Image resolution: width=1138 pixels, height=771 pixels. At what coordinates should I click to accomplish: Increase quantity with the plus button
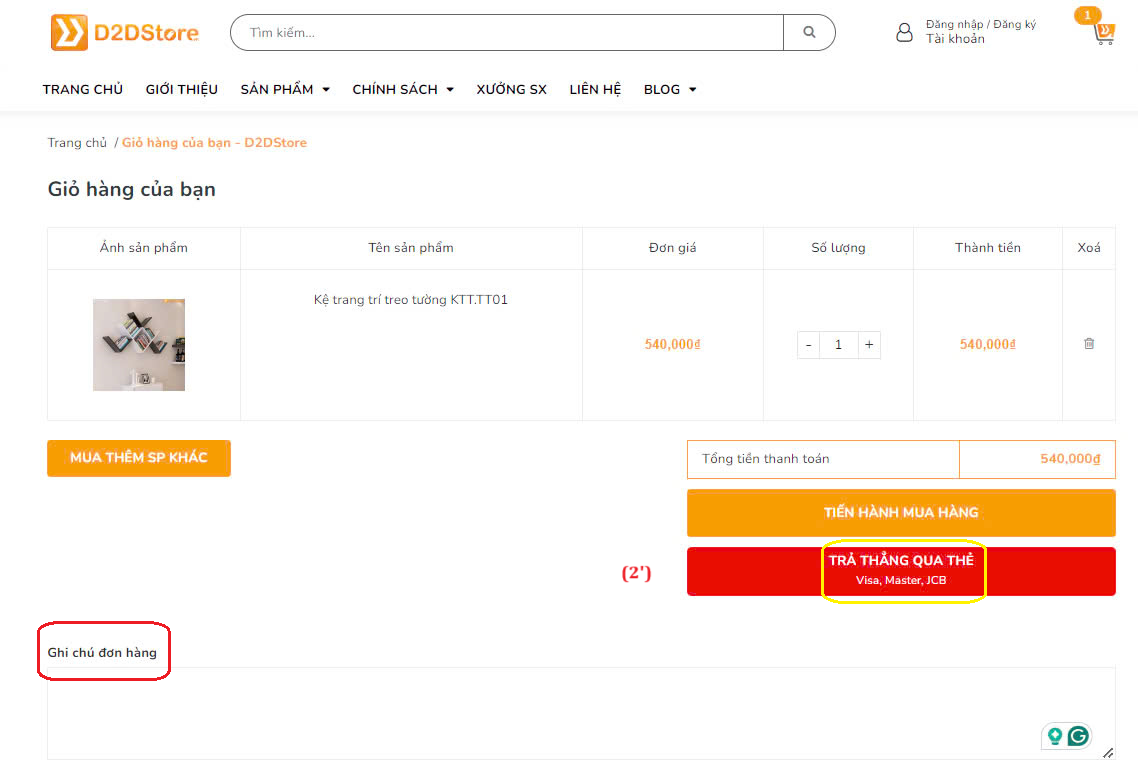(x=869, y=345)
